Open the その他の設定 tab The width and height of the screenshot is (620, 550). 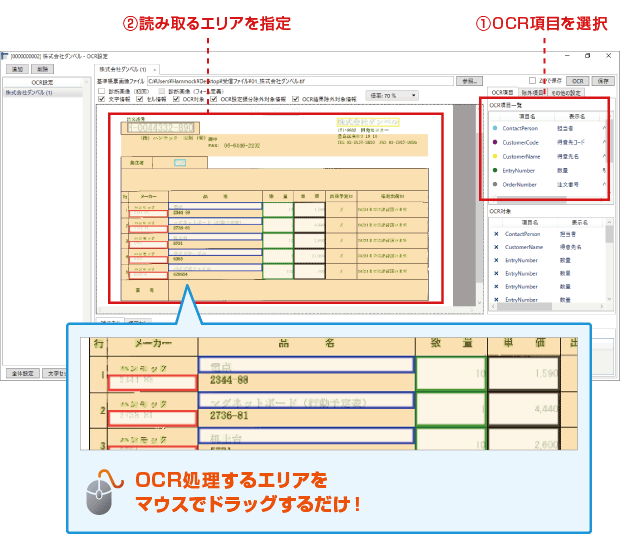coord(566,93)
